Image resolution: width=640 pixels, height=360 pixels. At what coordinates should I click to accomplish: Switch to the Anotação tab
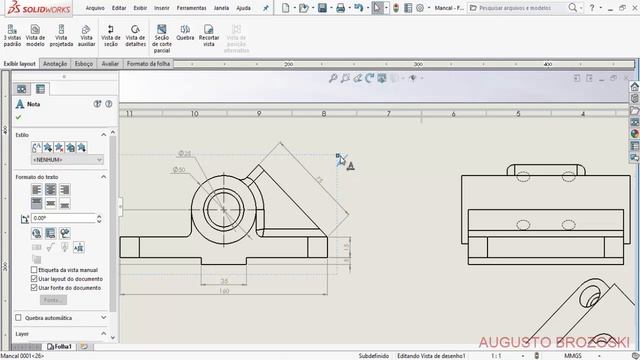tap(55, 64)
